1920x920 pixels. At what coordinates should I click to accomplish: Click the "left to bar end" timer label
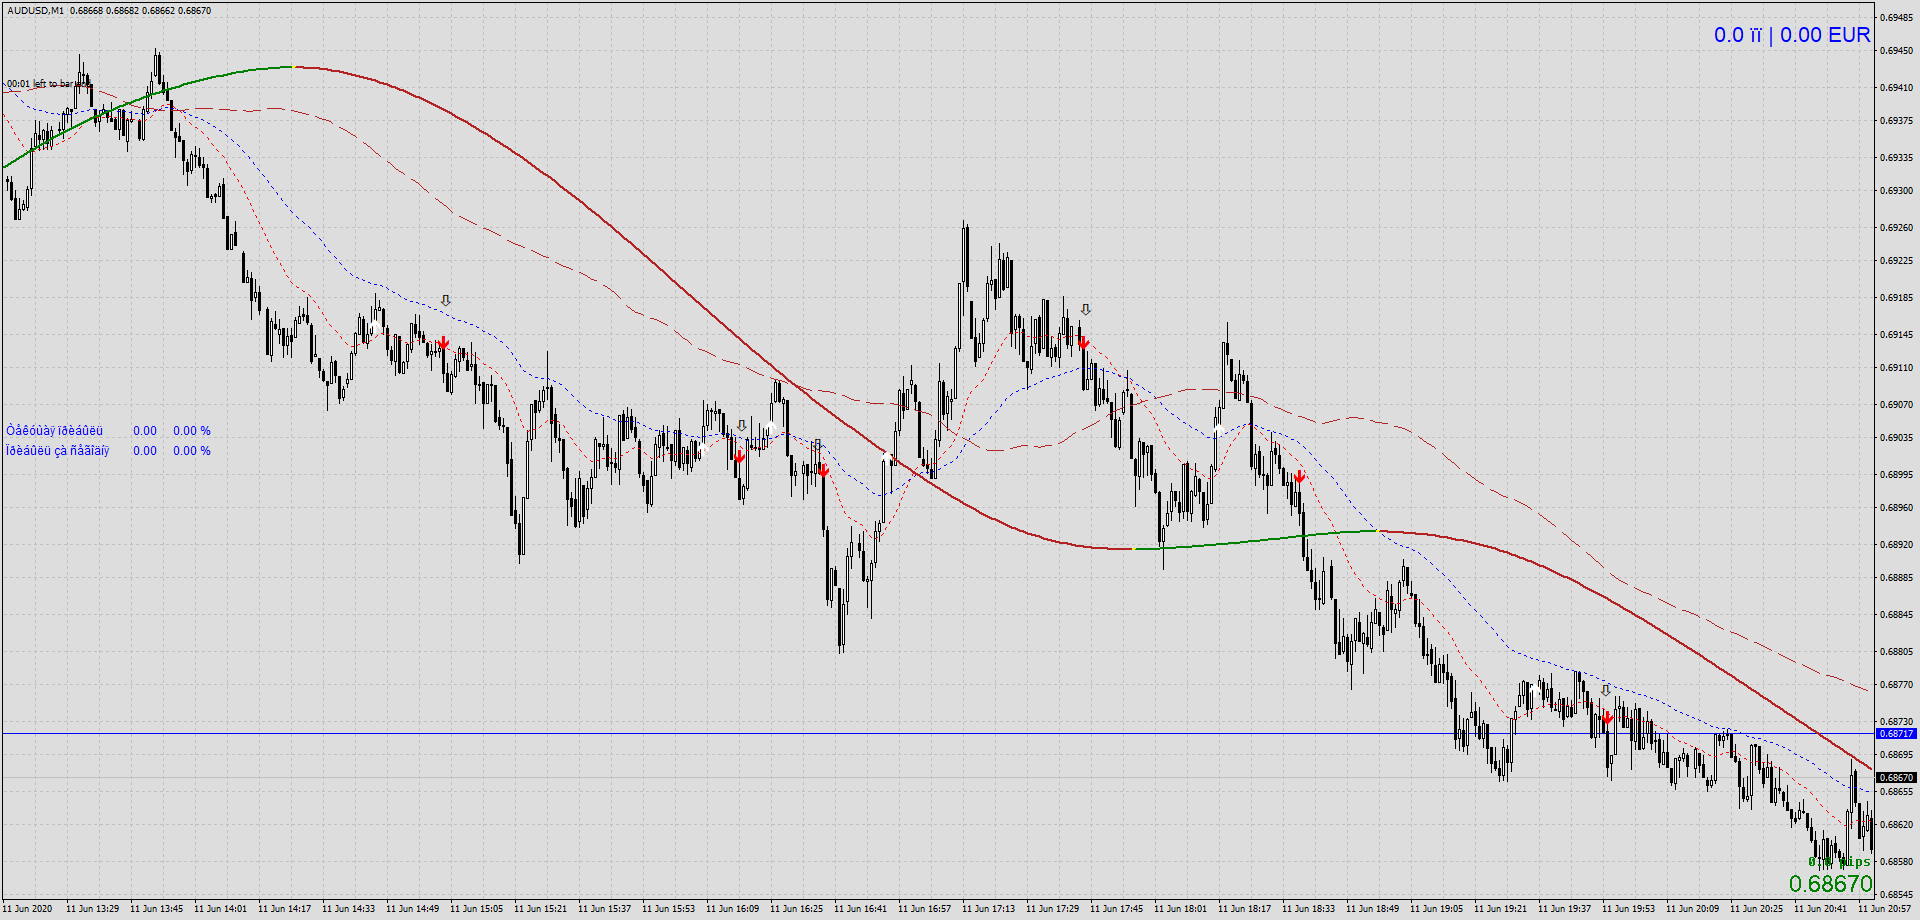point(48,84)
